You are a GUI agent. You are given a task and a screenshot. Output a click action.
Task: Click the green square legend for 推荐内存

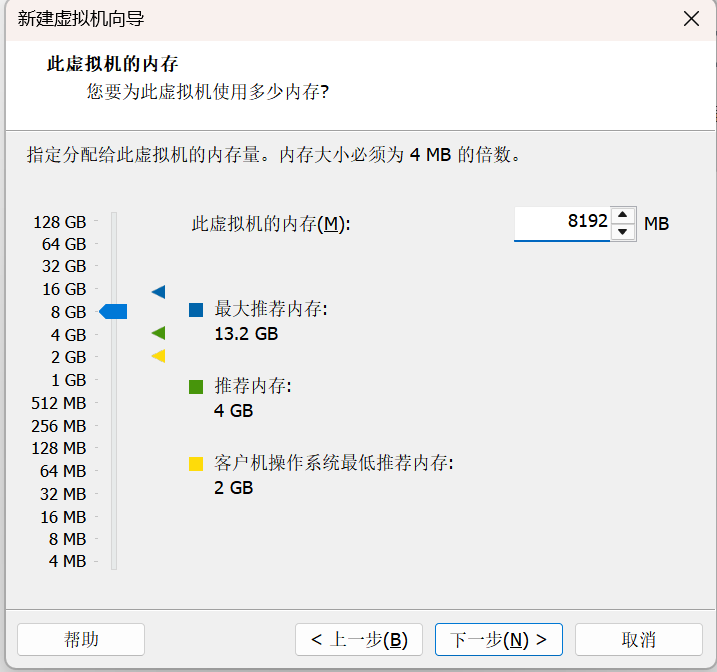(x=196, y=387)
